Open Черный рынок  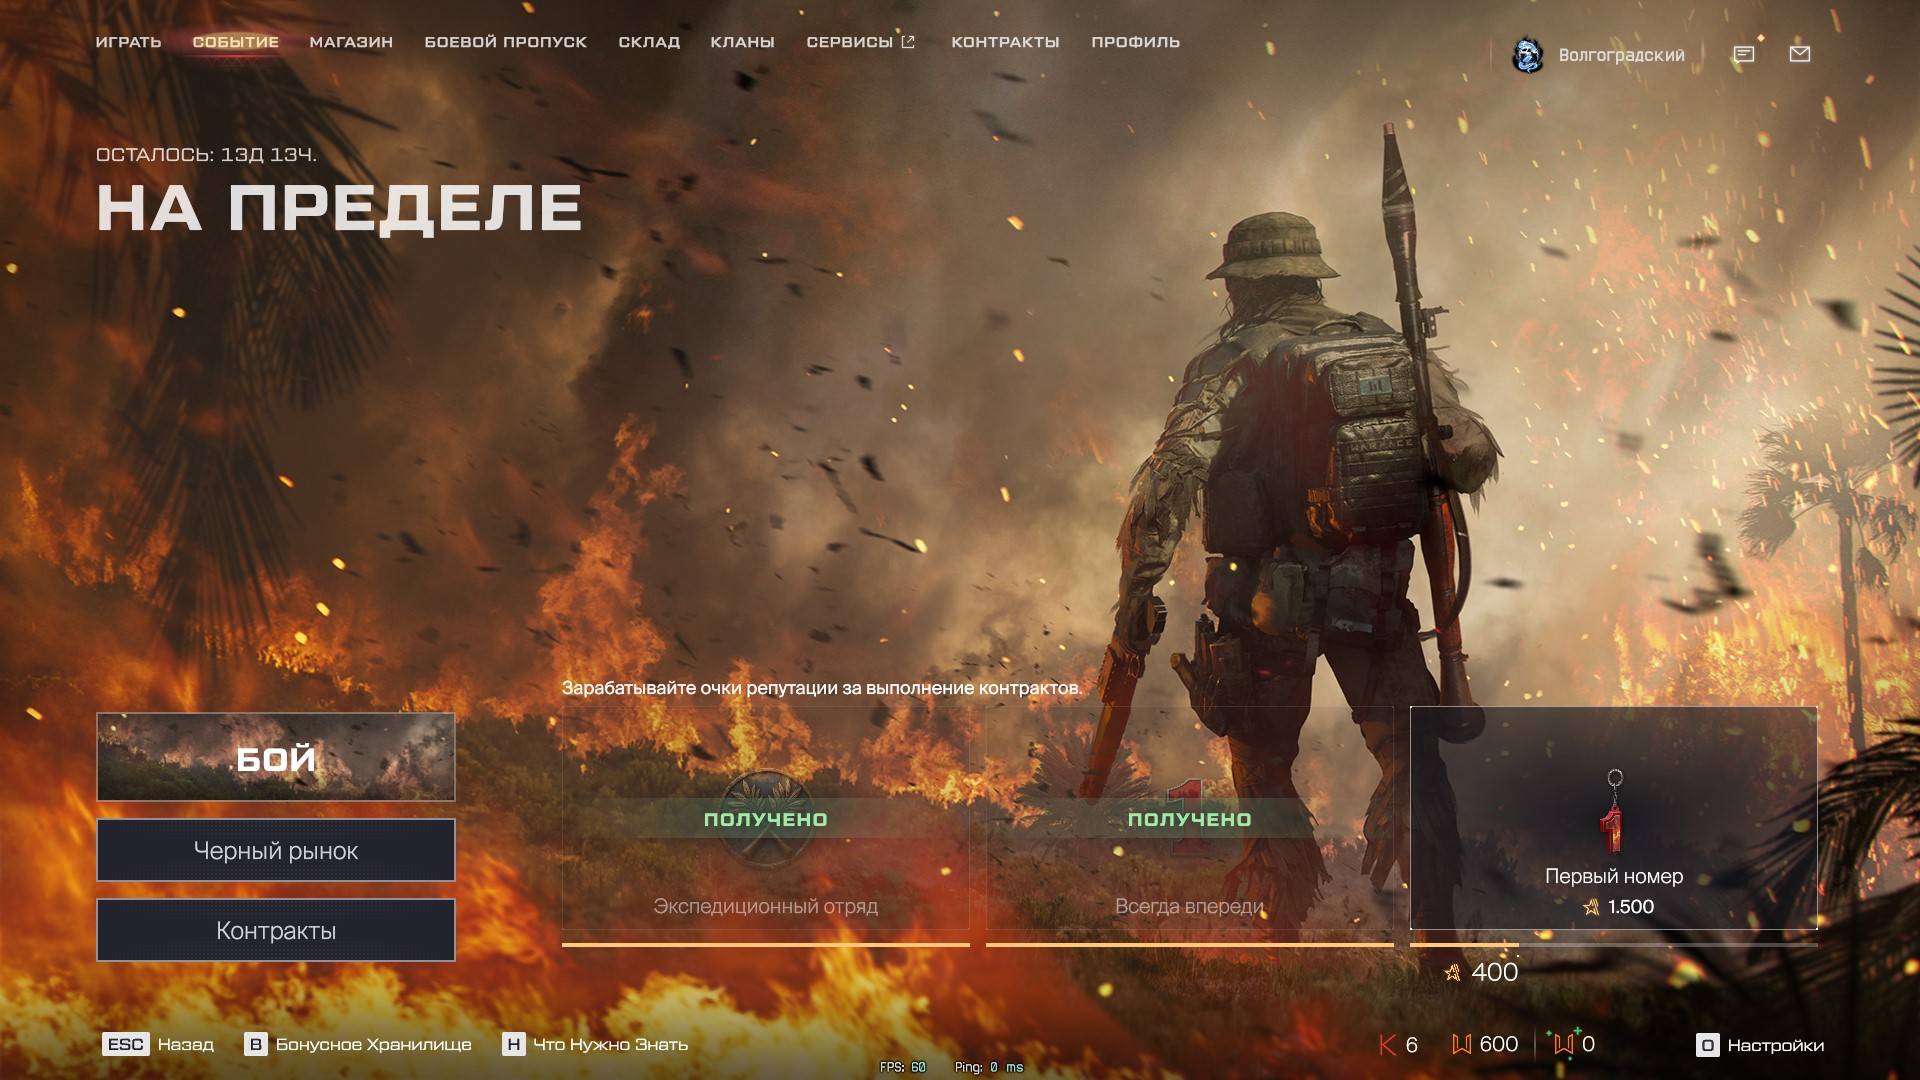[x=275, y=850]
